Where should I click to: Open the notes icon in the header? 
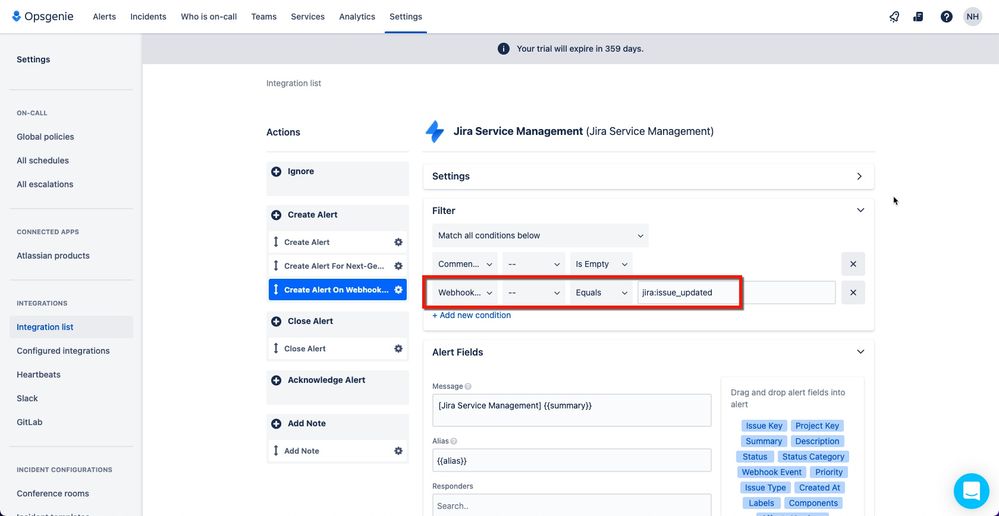(918, 17)
